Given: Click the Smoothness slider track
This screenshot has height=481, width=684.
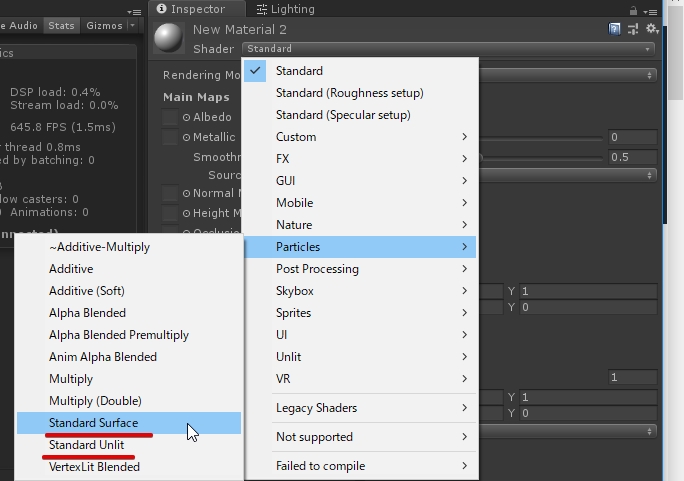Looking at the screenshot, I should 541,157.
